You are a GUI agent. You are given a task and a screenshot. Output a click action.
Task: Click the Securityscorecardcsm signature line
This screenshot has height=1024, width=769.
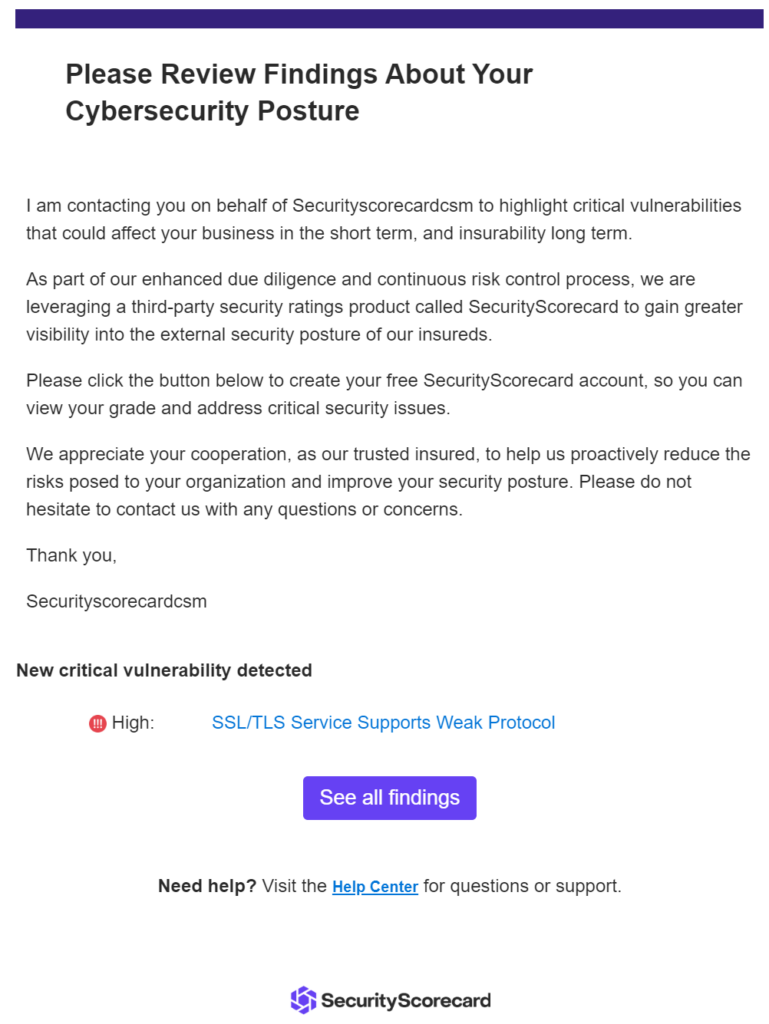pos(116,602)
